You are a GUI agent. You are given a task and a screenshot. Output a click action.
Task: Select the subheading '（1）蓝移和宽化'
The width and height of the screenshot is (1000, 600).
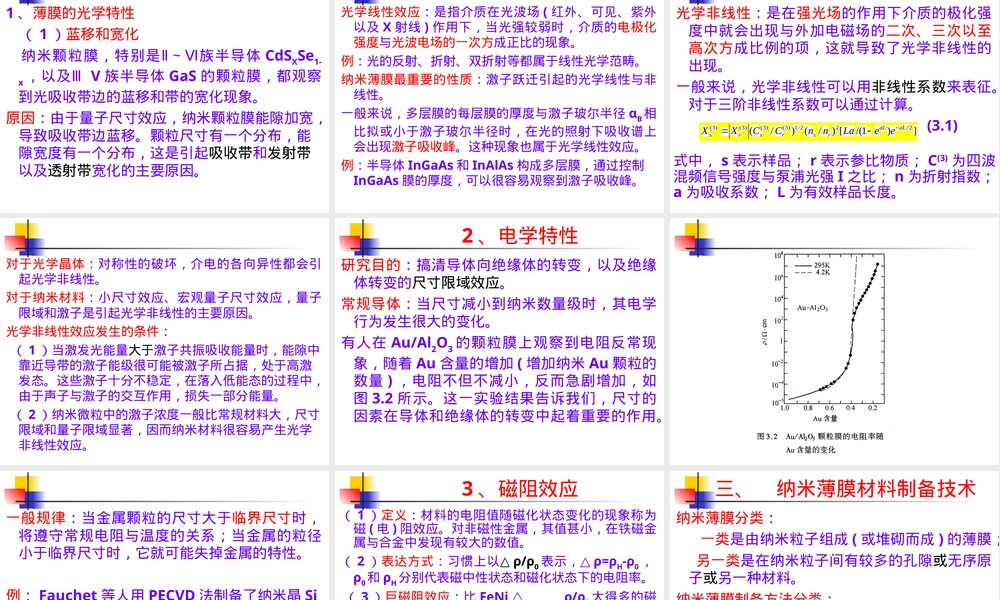pyautogui.click(x=80, y=34)
